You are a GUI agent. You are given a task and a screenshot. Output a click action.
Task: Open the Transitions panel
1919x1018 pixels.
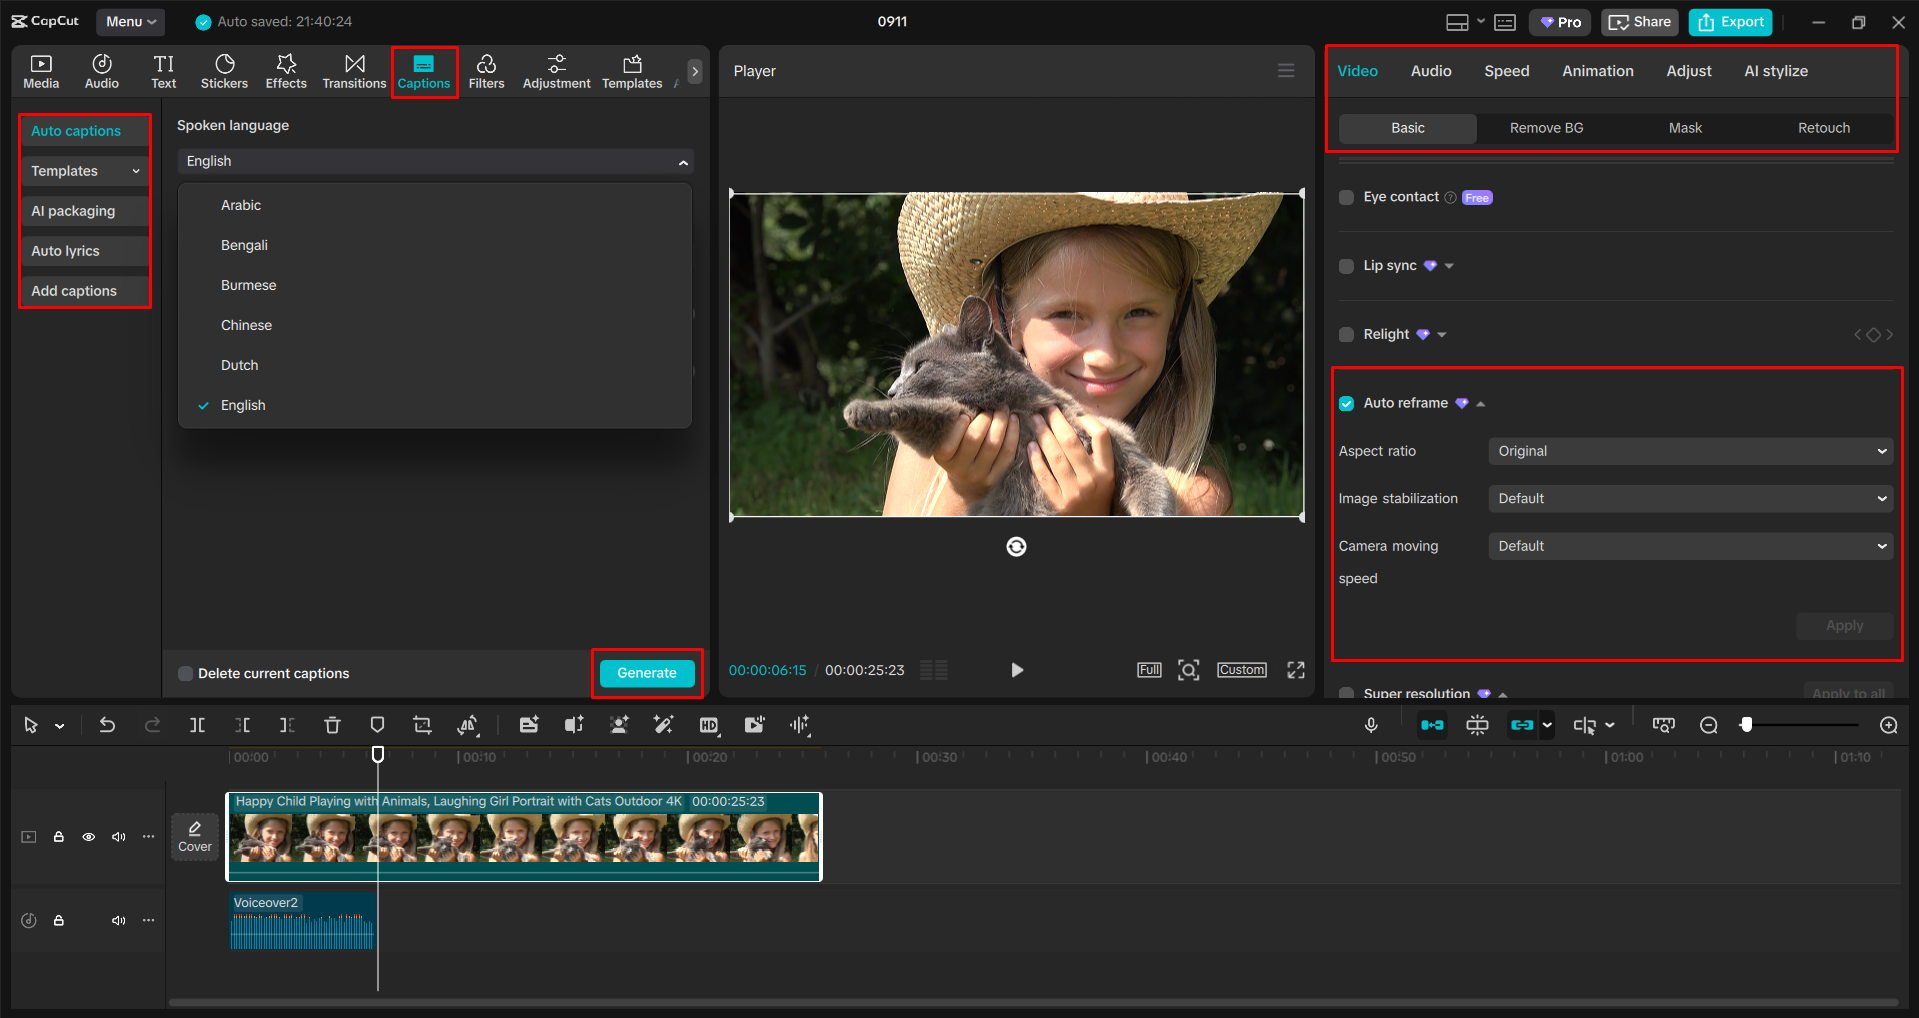click(354, 71)
